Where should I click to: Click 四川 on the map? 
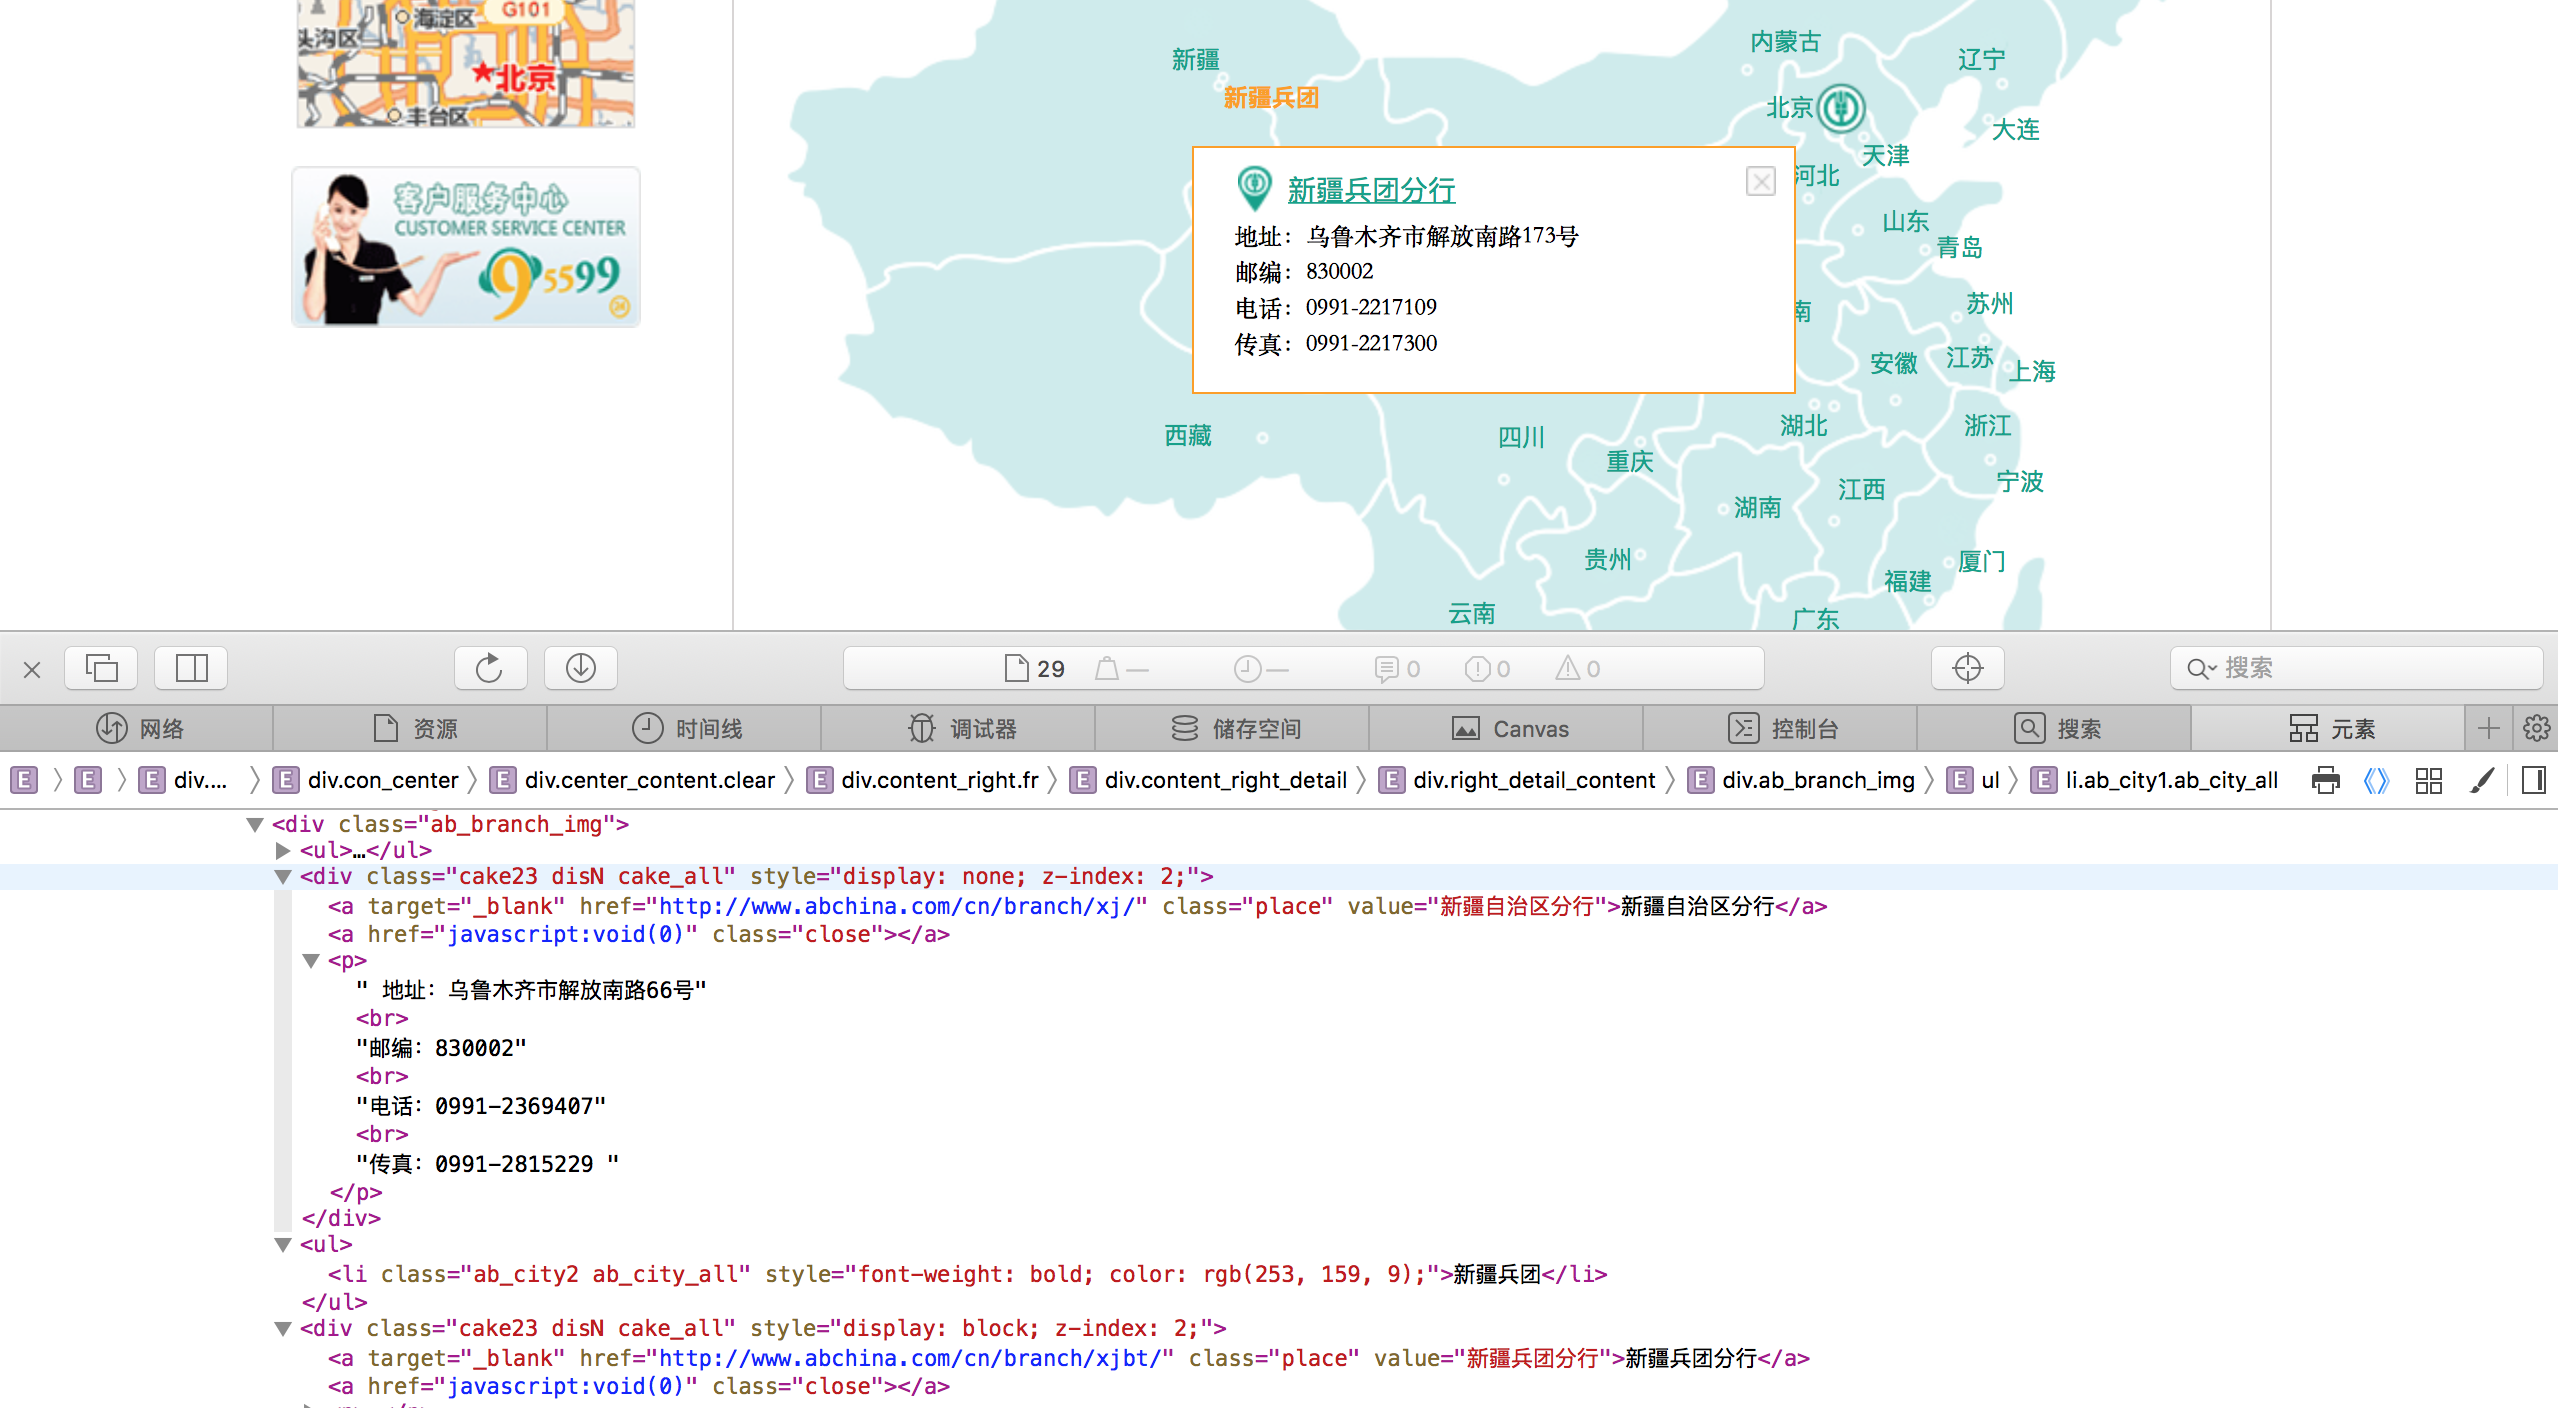[x=1522, y=437]
